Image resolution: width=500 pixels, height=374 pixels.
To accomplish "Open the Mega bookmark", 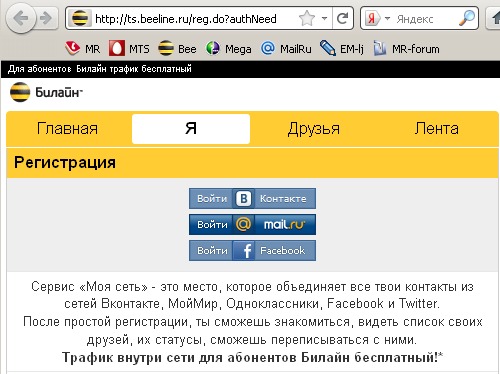I will point(229,49).
